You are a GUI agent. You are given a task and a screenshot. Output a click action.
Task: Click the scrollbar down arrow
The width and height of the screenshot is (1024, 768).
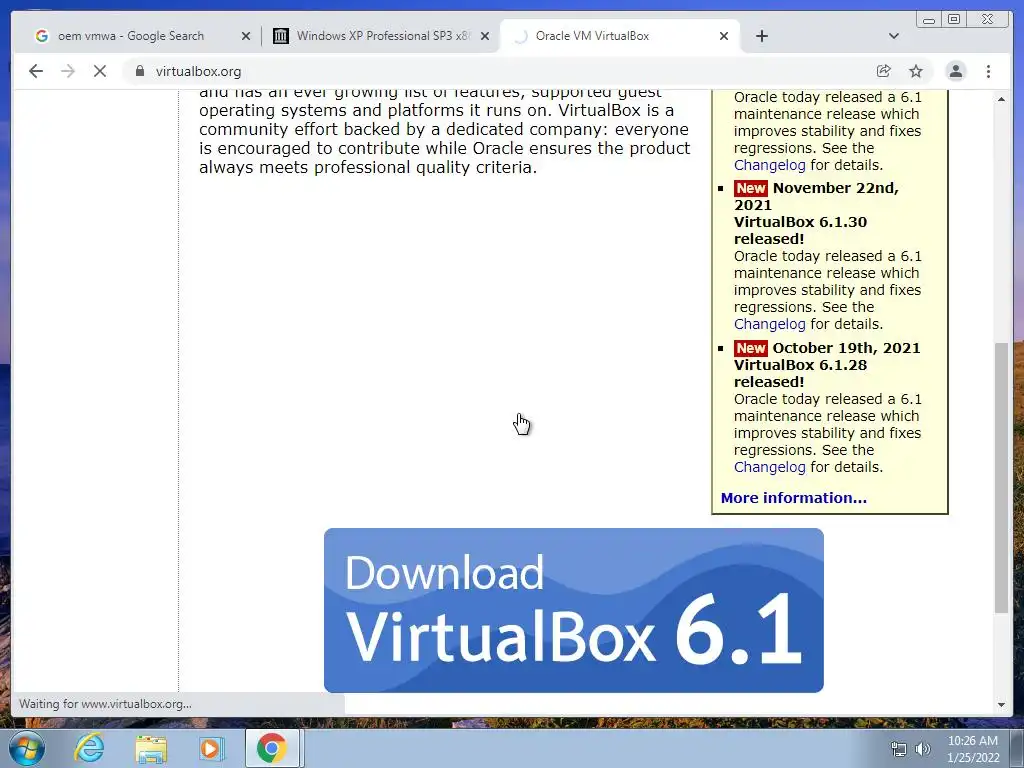pyautogui.click(x=1001, y=705)
